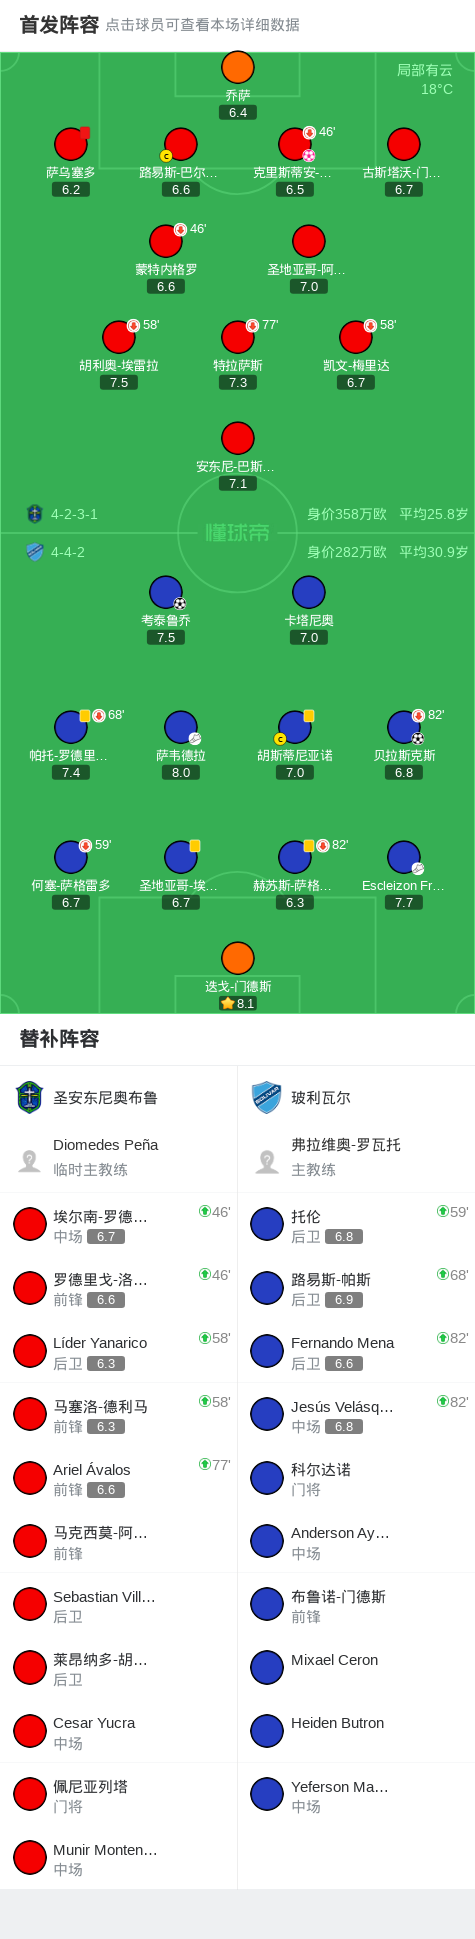Tap 特拉萨斯 midfielder rated 7.3
Screen dimensions: 475x1939
[238, 338]
